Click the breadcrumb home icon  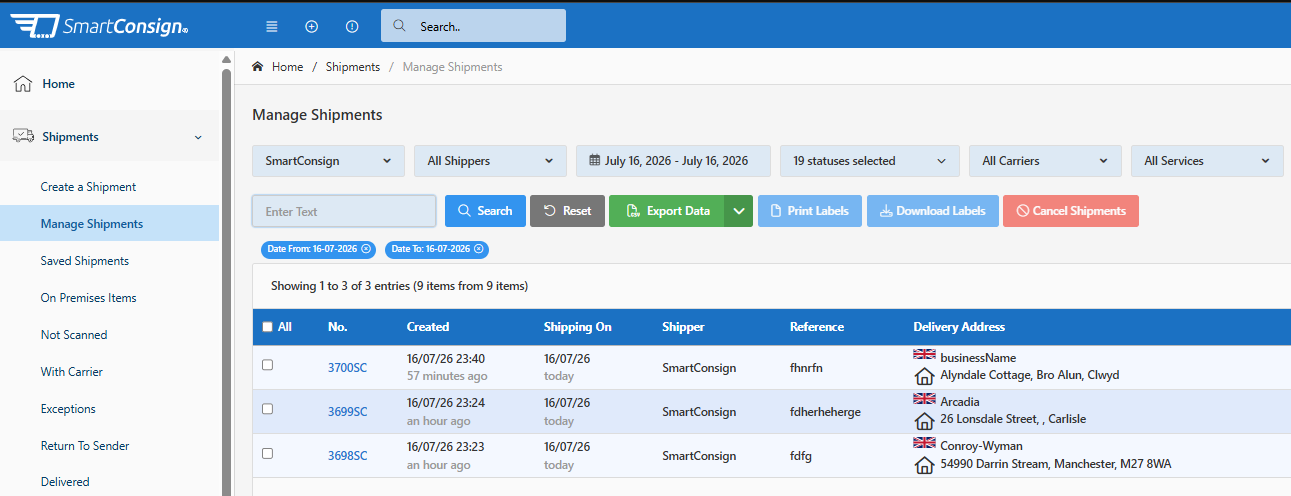258,67
